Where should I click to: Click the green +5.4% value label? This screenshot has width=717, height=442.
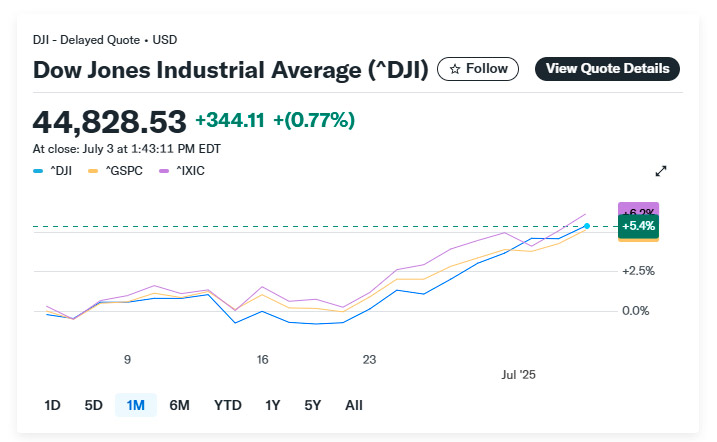(x=638, y=227)
